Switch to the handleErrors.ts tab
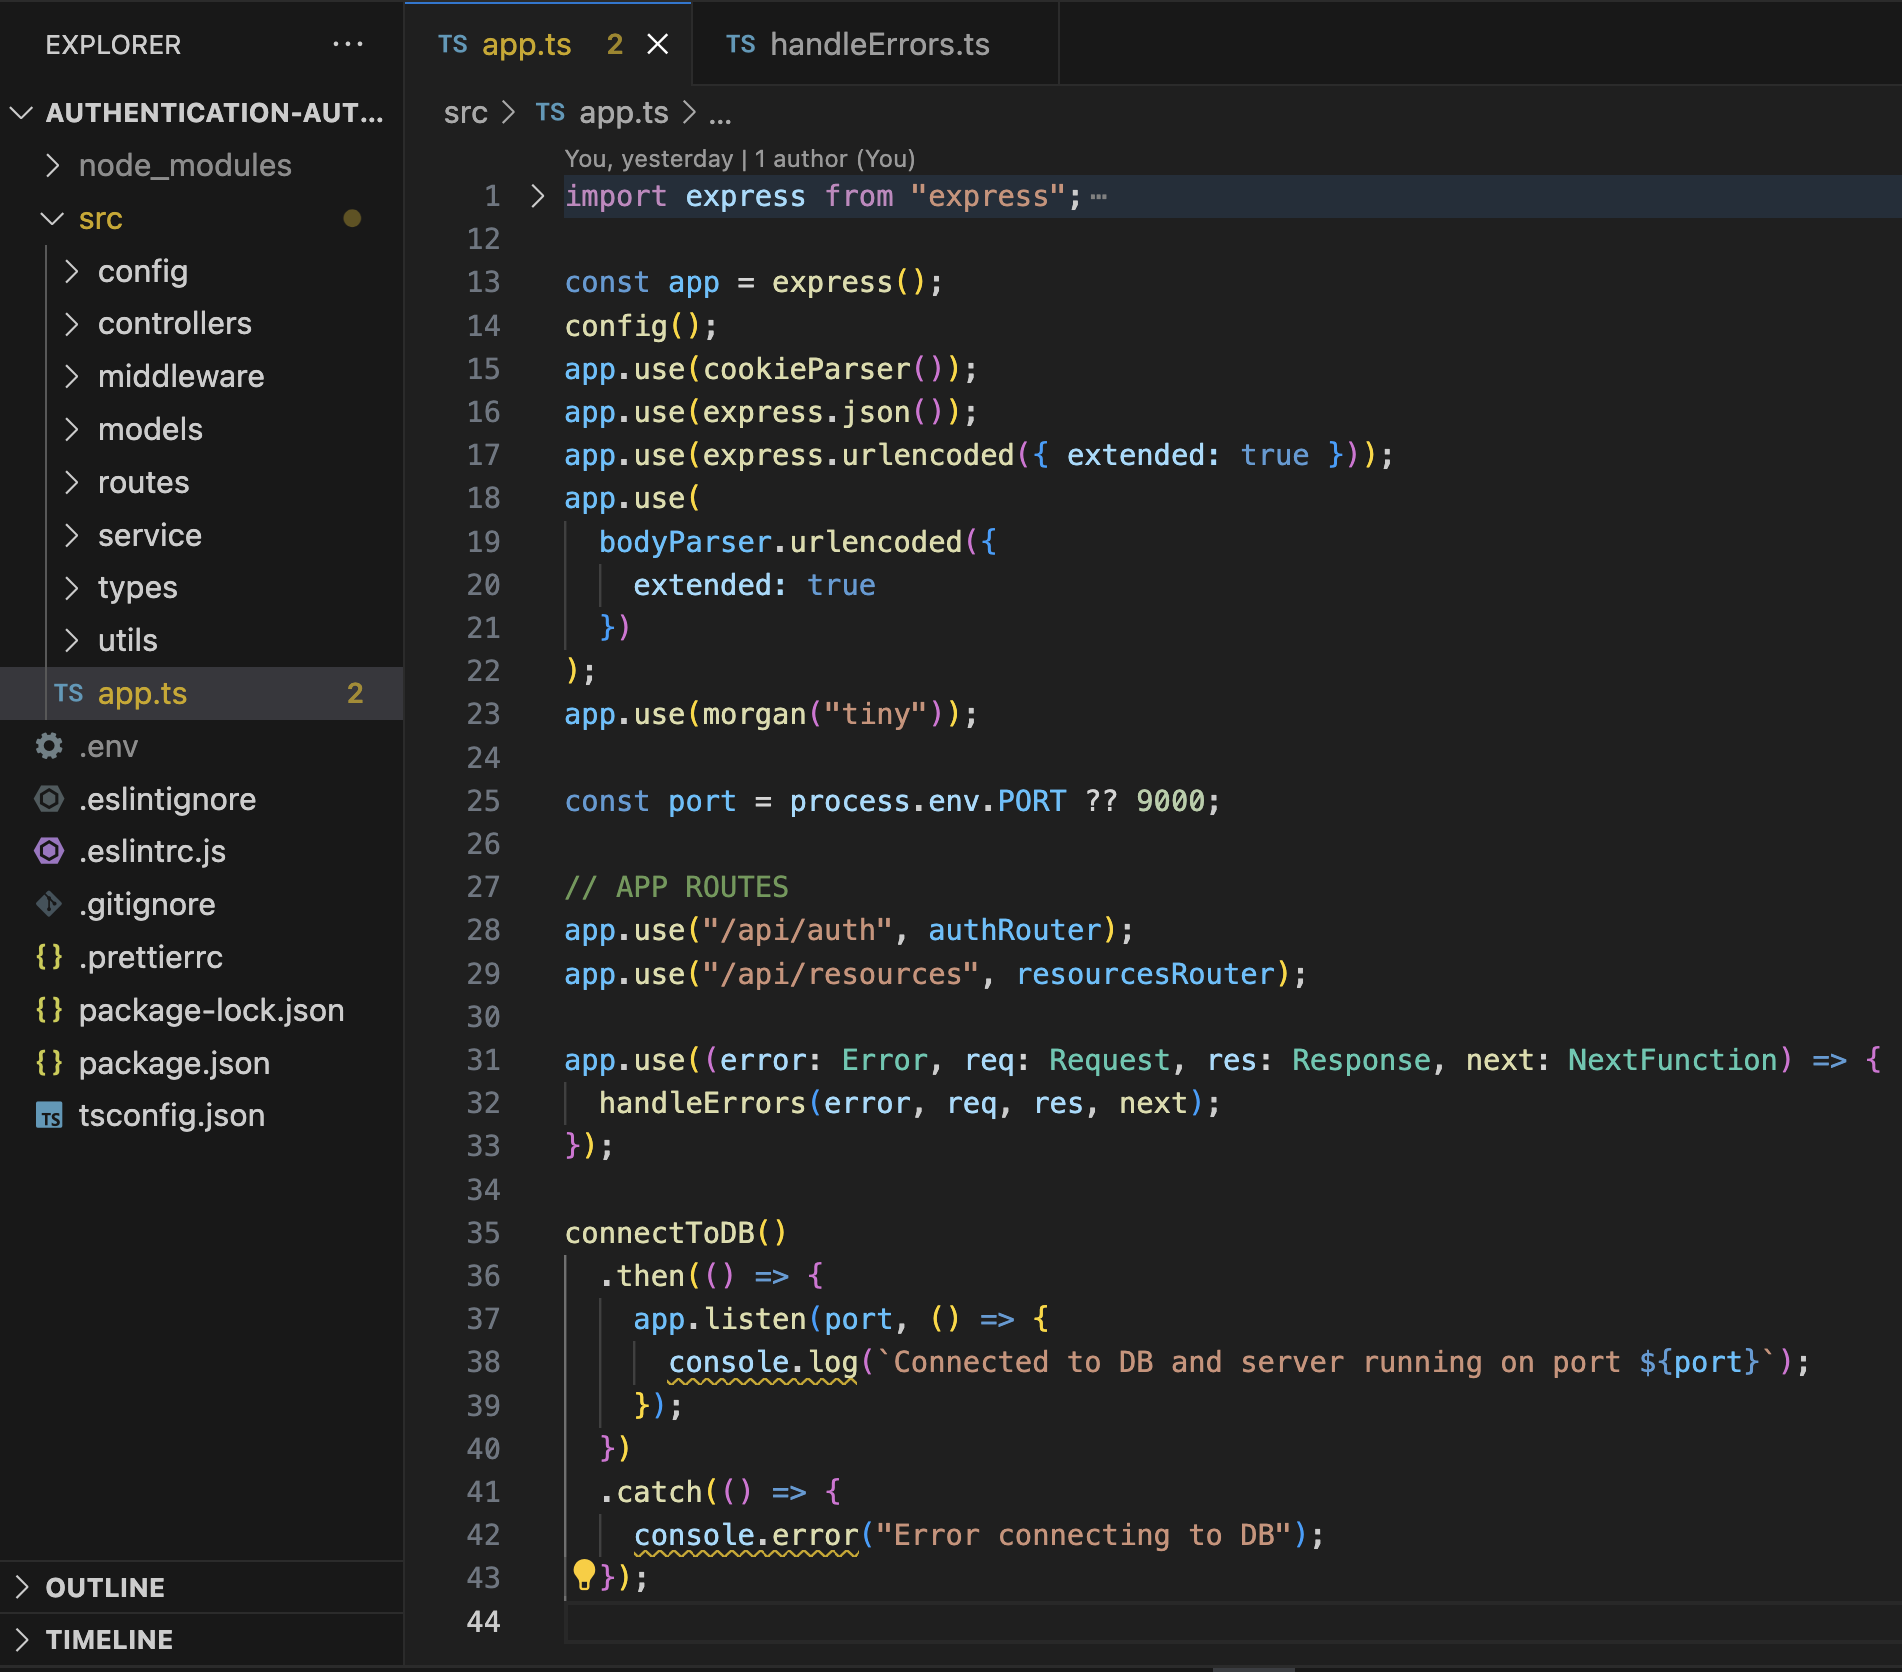 [x=874, y=44]
